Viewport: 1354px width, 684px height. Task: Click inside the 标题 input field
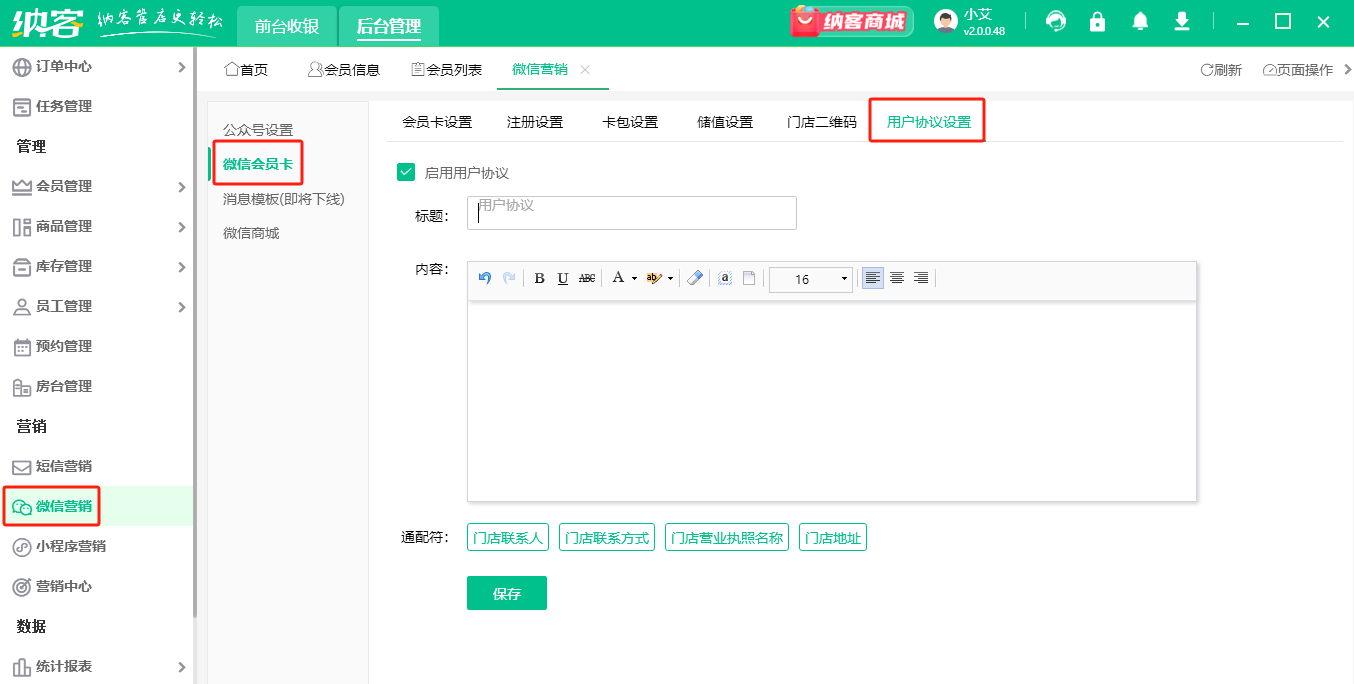point(631,212)
